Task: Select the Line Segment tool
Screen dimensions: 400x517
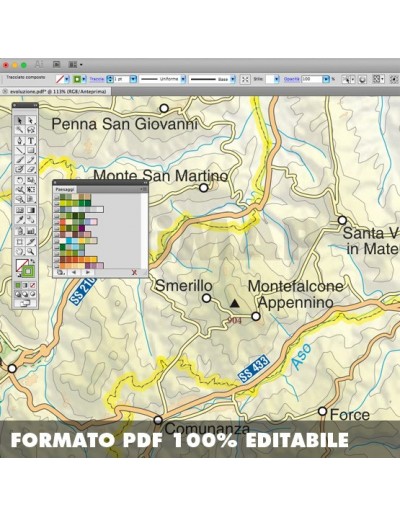Action: click(20, 150)
